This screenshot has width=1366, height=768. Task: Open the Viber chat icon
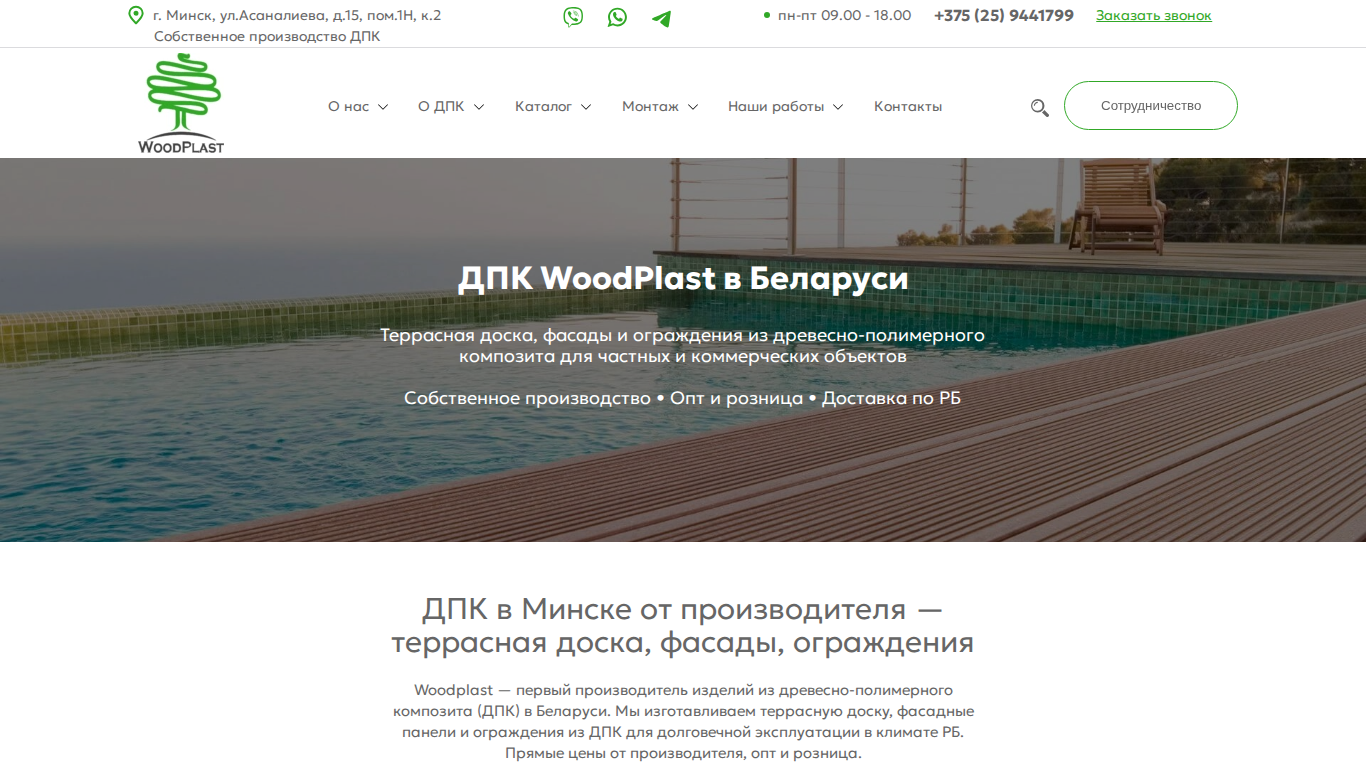[573, 16]
